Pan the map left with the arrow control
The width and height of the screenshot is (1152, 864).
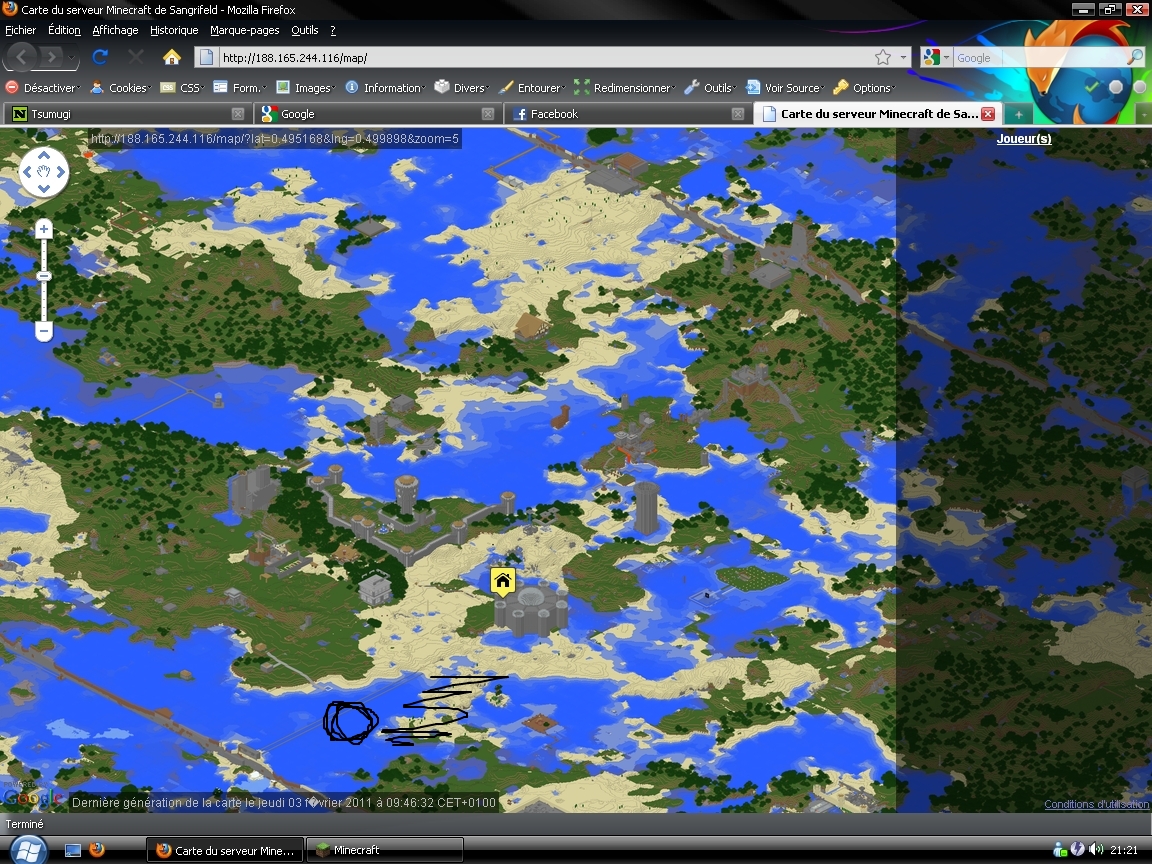[27, 172]
